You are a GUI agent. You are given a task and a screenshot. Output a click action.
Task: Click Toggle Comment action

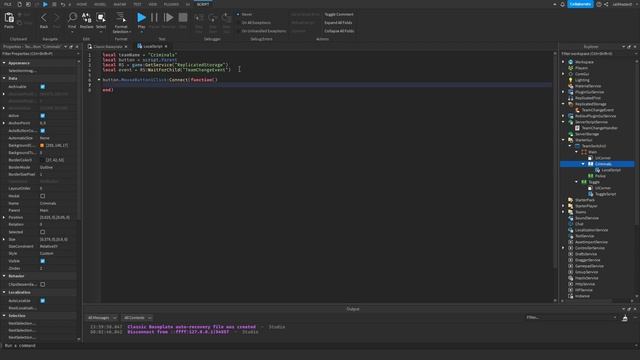(339, 14)
